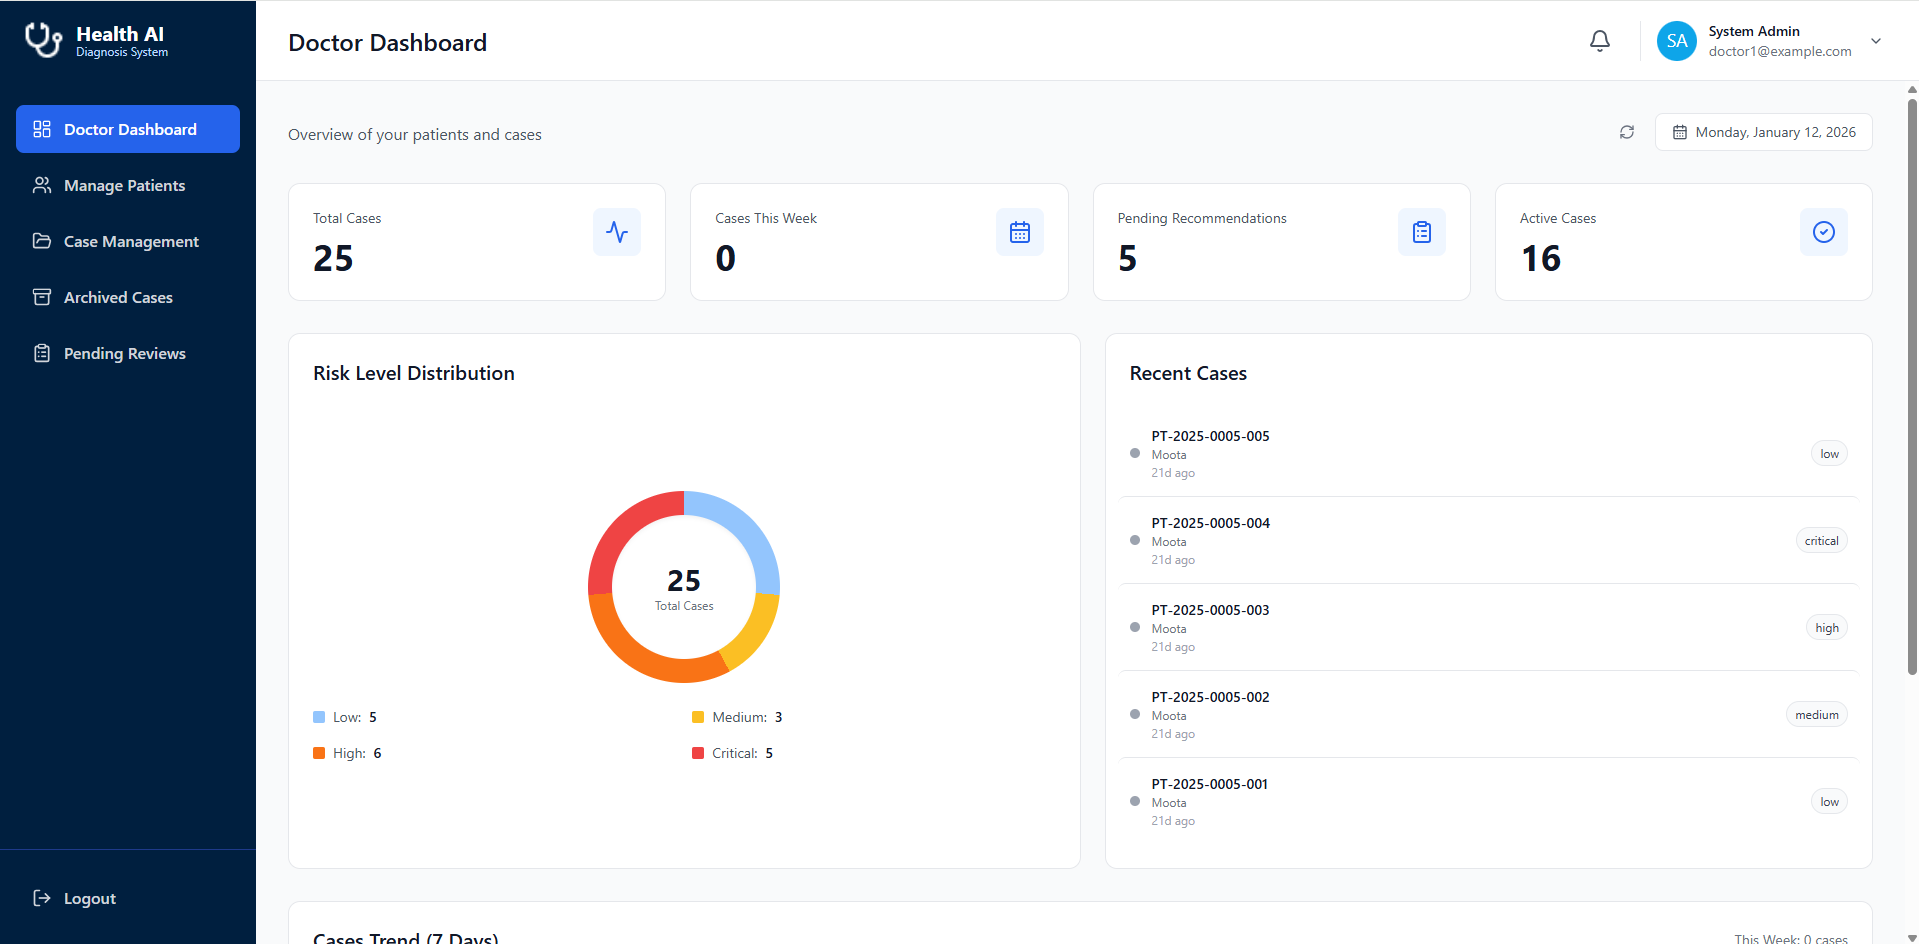Click the page vertical scrollbar thumb

point(1912,385)
